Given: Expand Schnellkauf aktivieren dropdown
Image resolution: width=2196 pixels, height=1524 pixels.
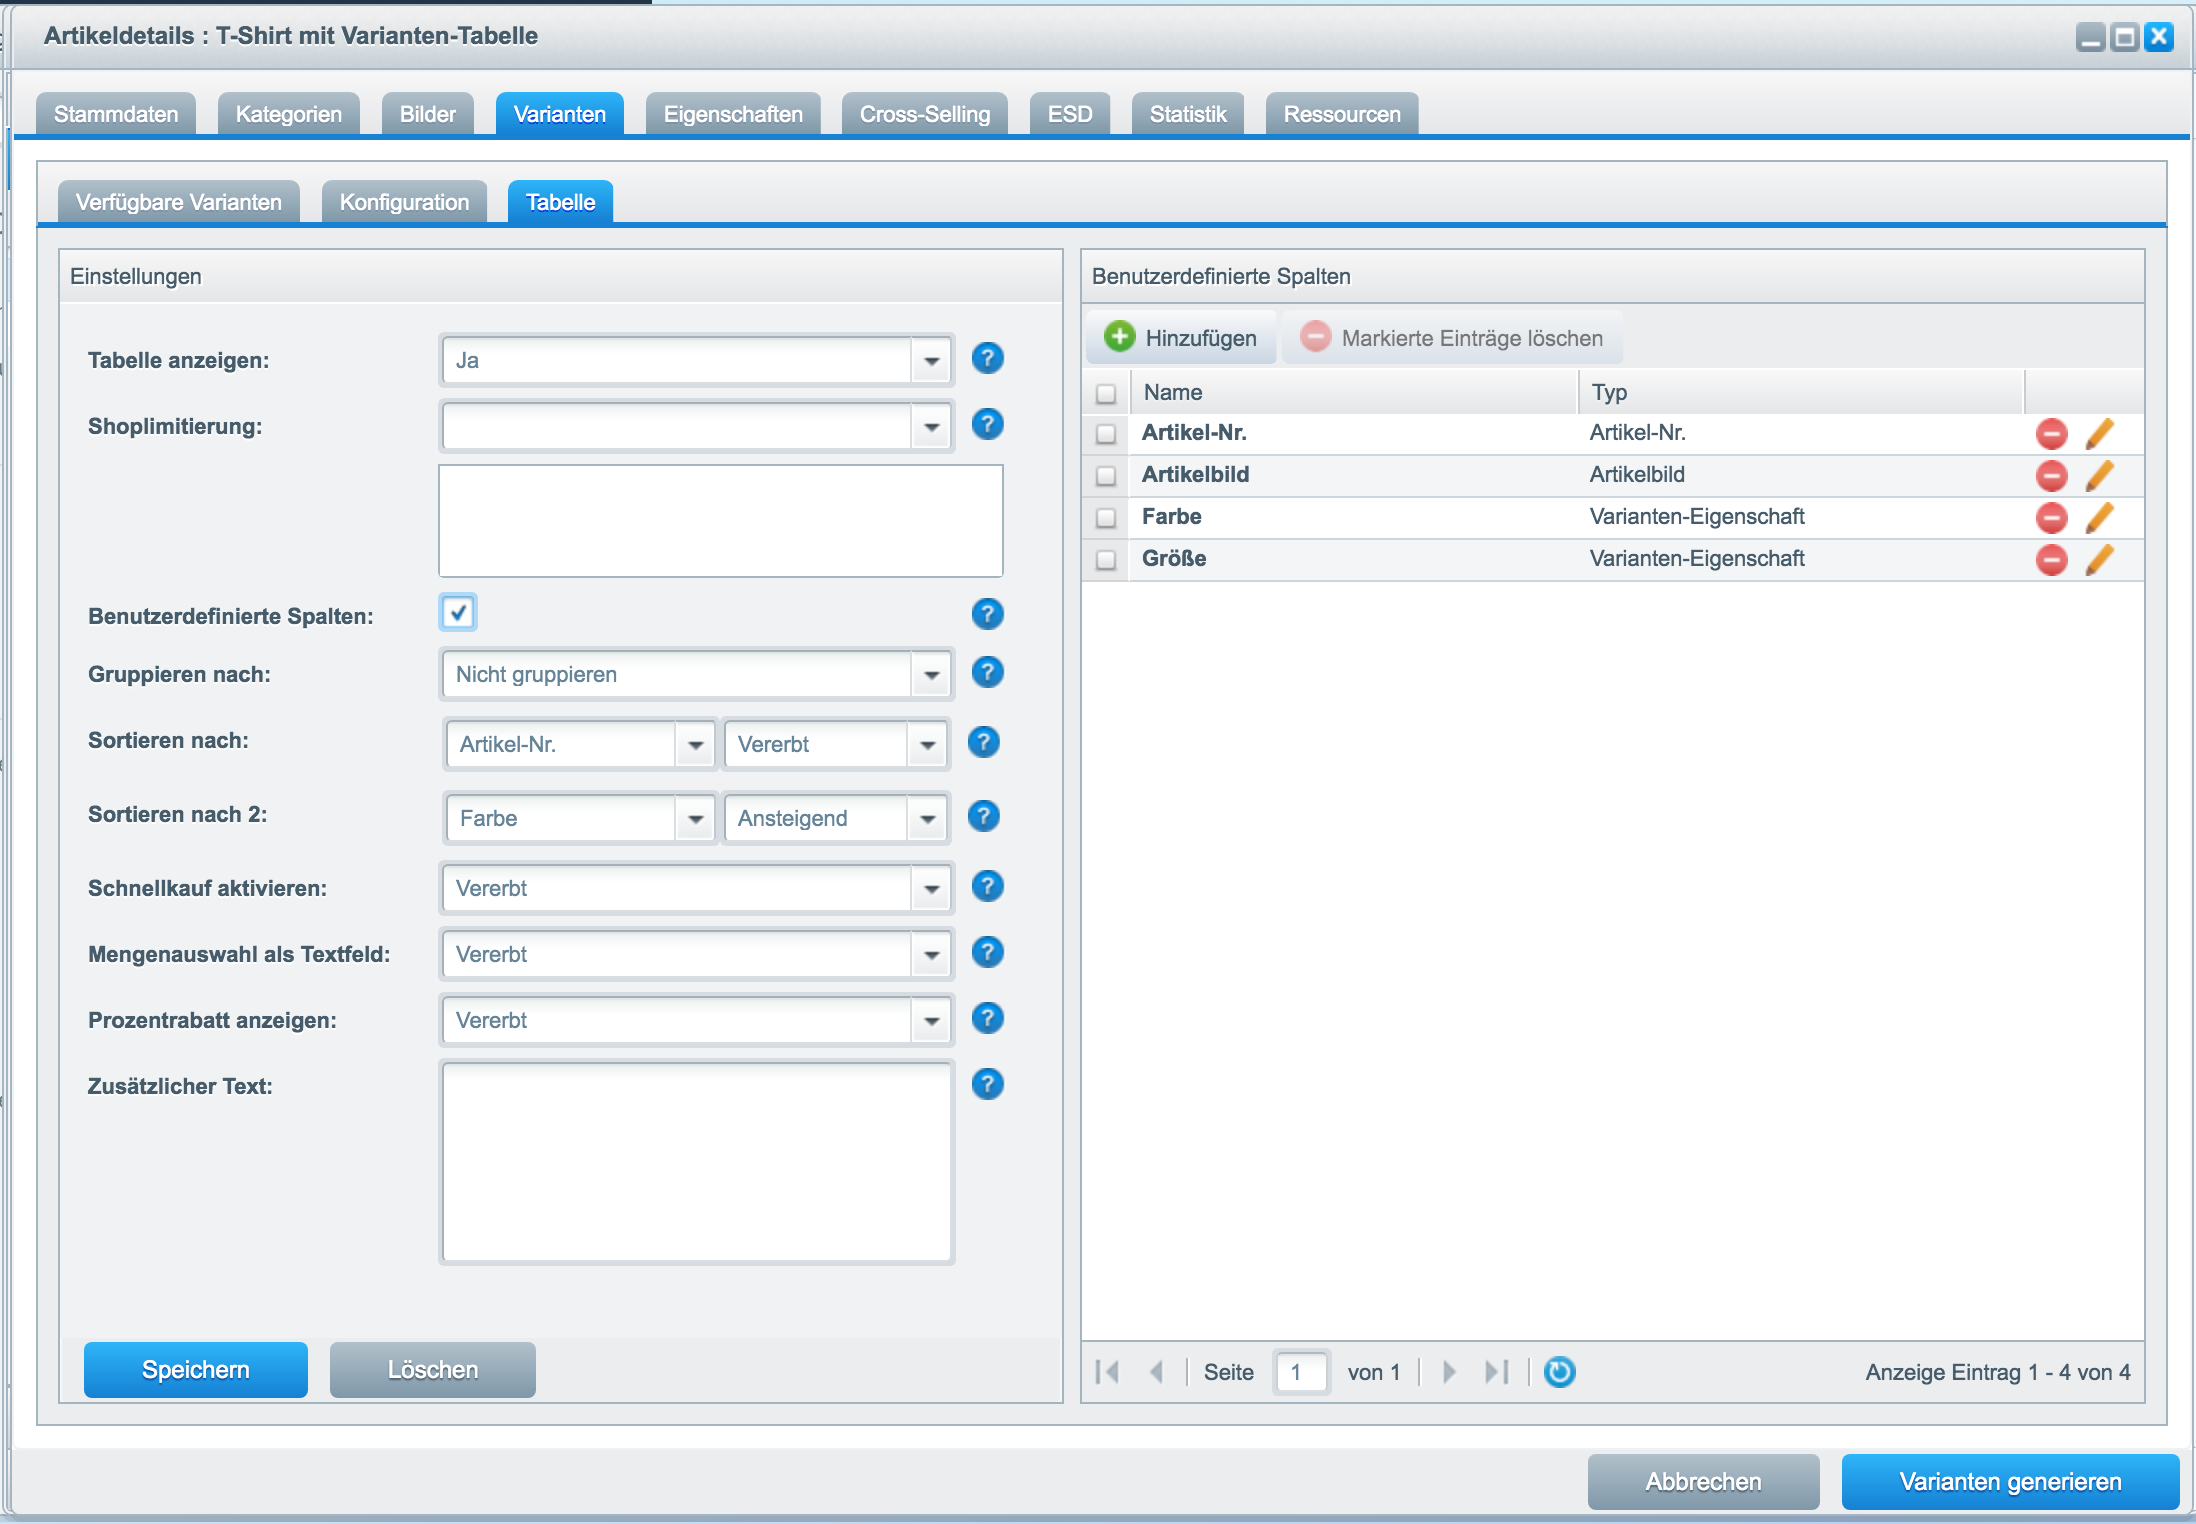Looking at the screenshot, I should click(x=931, y=889).
